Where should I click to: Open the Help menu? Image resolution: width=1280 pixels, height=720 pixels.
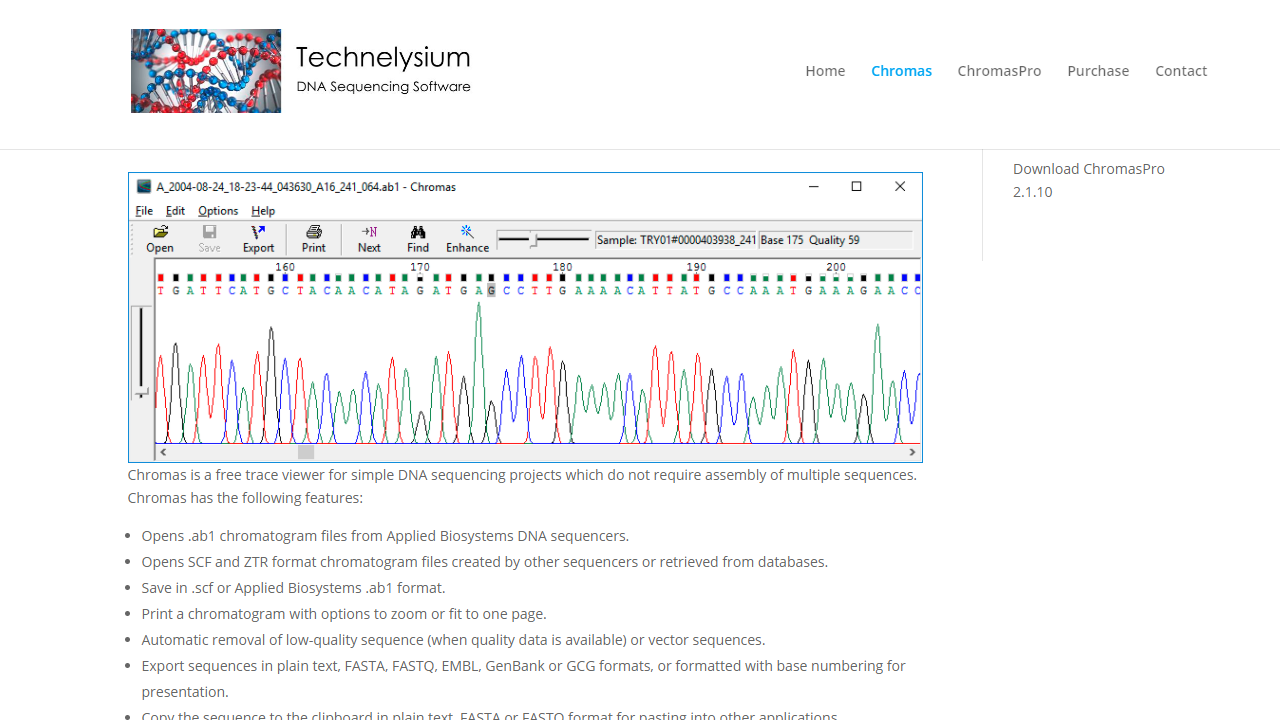263,211
